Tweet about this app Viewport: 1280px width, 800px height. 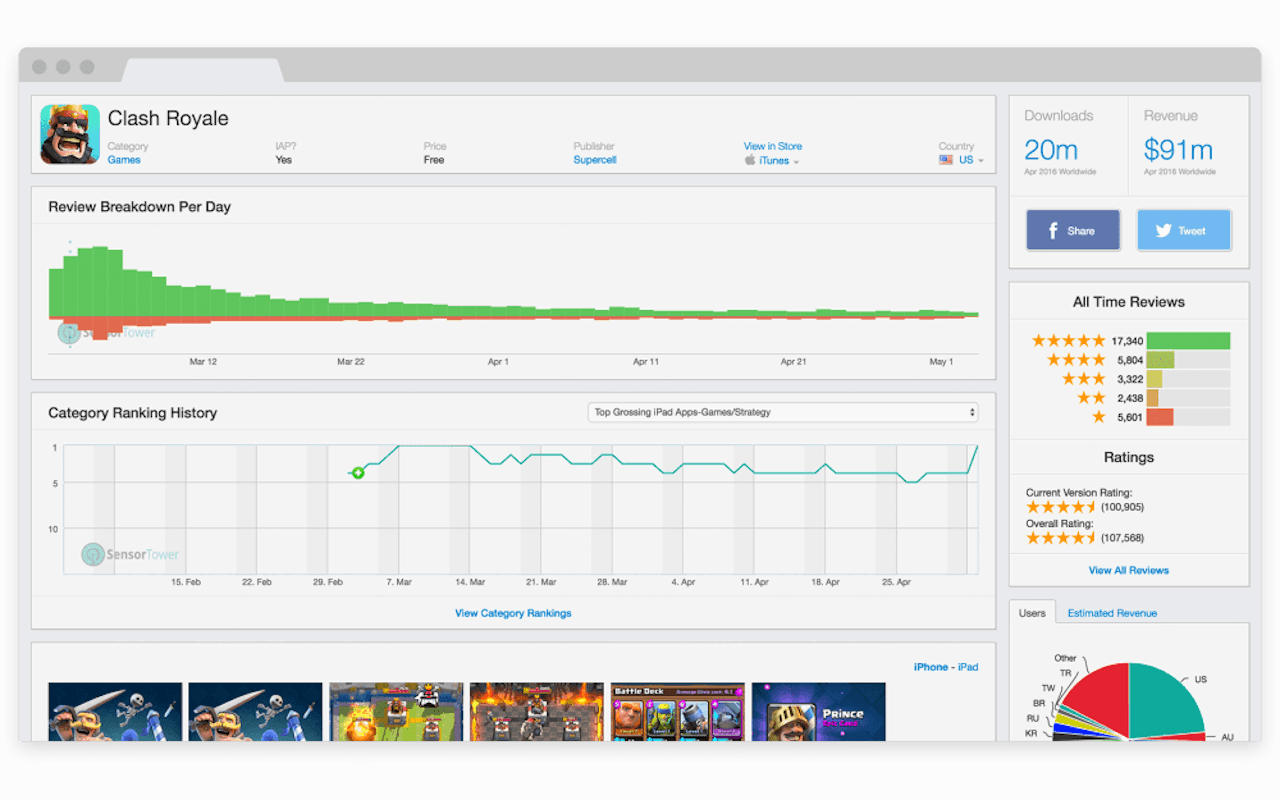pos(1184,230)
